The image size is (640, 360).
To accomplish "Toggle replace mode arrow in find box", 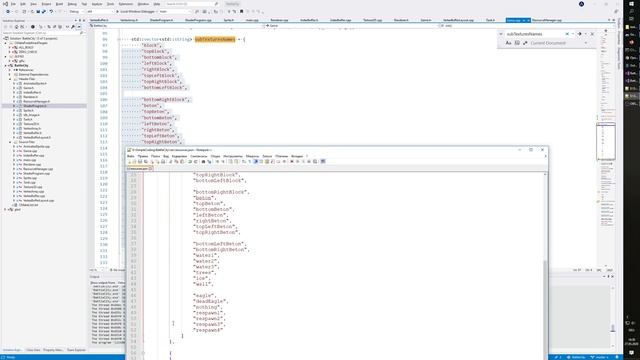I will [501, 34].
